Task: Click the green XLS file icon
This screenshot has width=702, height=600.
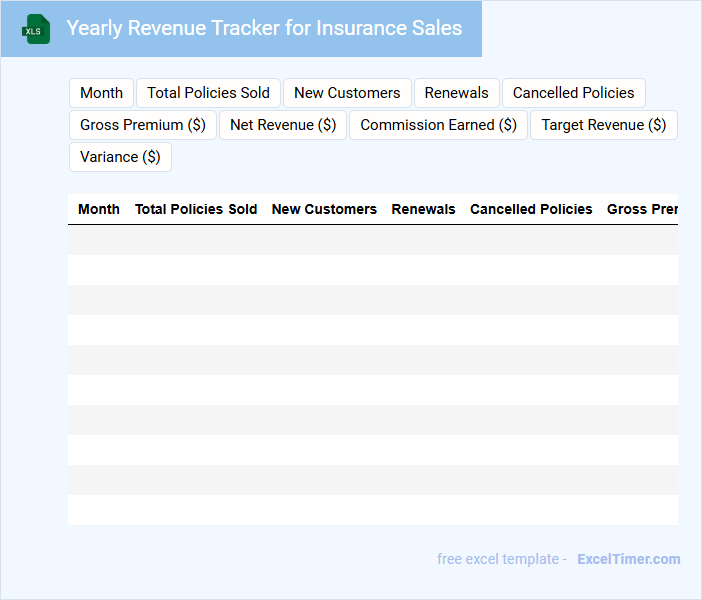Action: point(36,29)
